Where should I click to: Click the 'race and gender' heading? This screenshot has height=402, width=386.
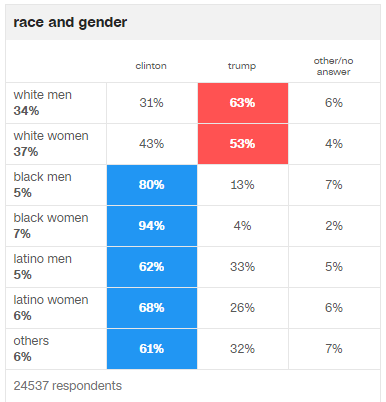point(70,23)
